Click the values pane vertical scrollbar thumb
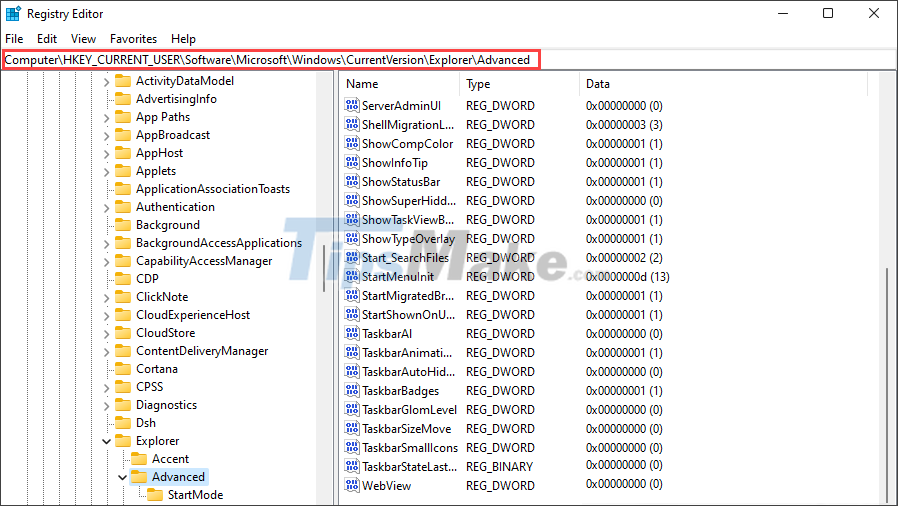The height and width of the screenshot is (506, 898). [889, 385]
